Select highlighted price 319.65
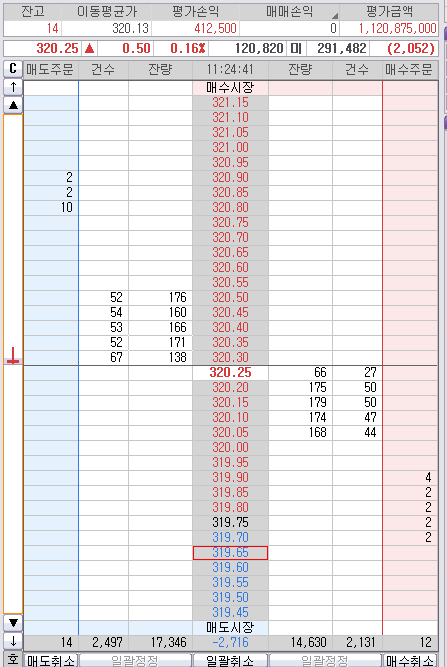 click(x=230, y=553)
